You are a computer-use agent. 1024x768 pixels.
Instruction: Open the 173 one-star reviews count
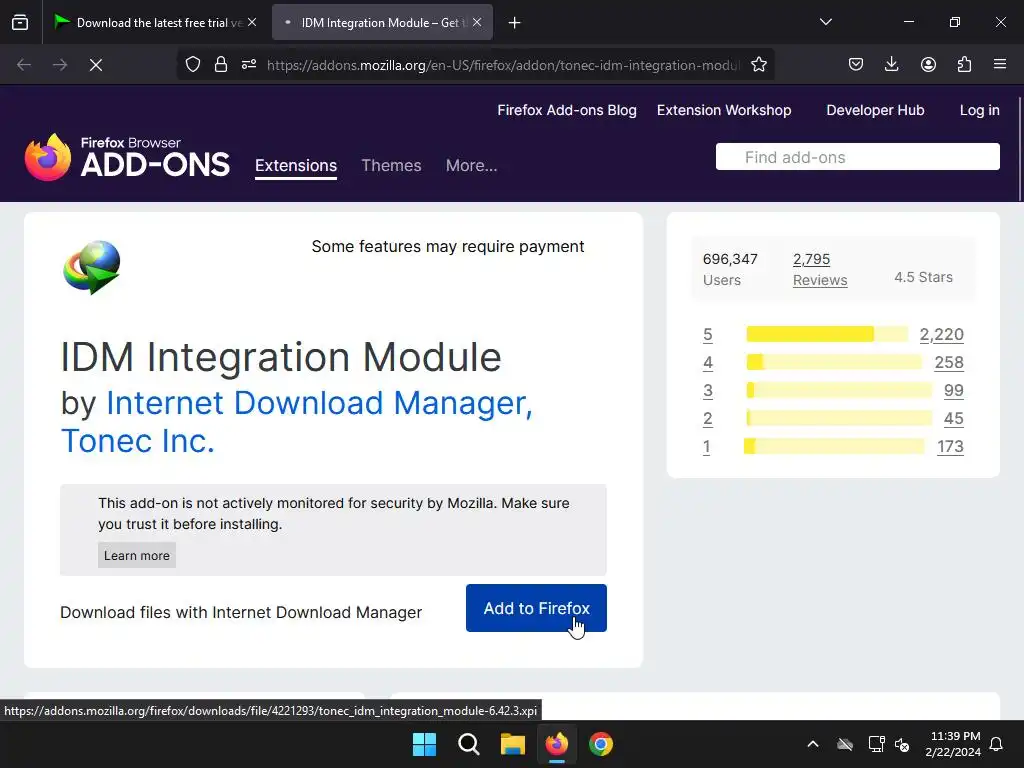click(950, 447)
